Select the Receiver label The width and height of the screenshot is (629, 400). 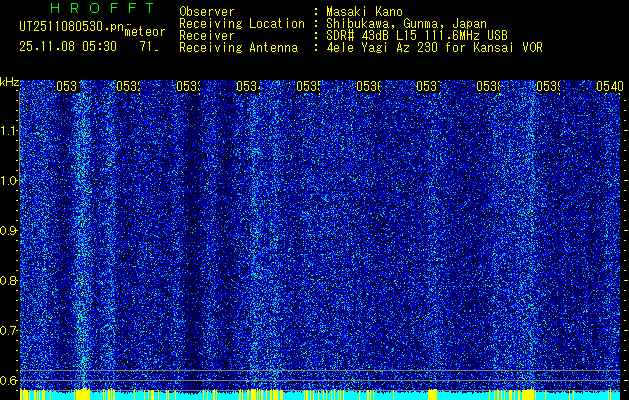[207, 36]
